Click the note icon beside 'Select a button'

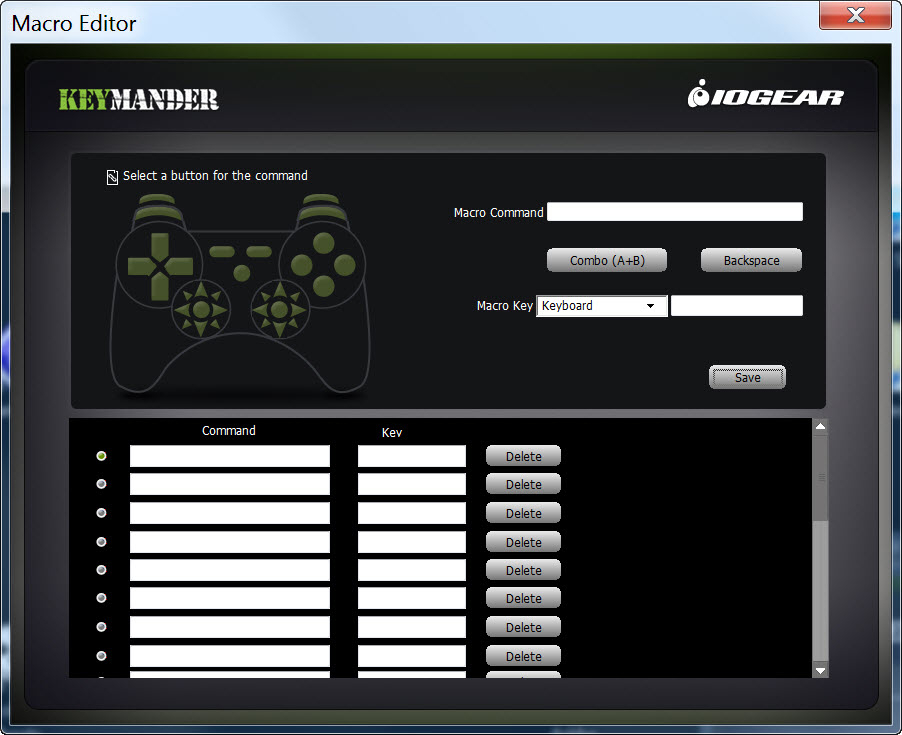point(112,177)
